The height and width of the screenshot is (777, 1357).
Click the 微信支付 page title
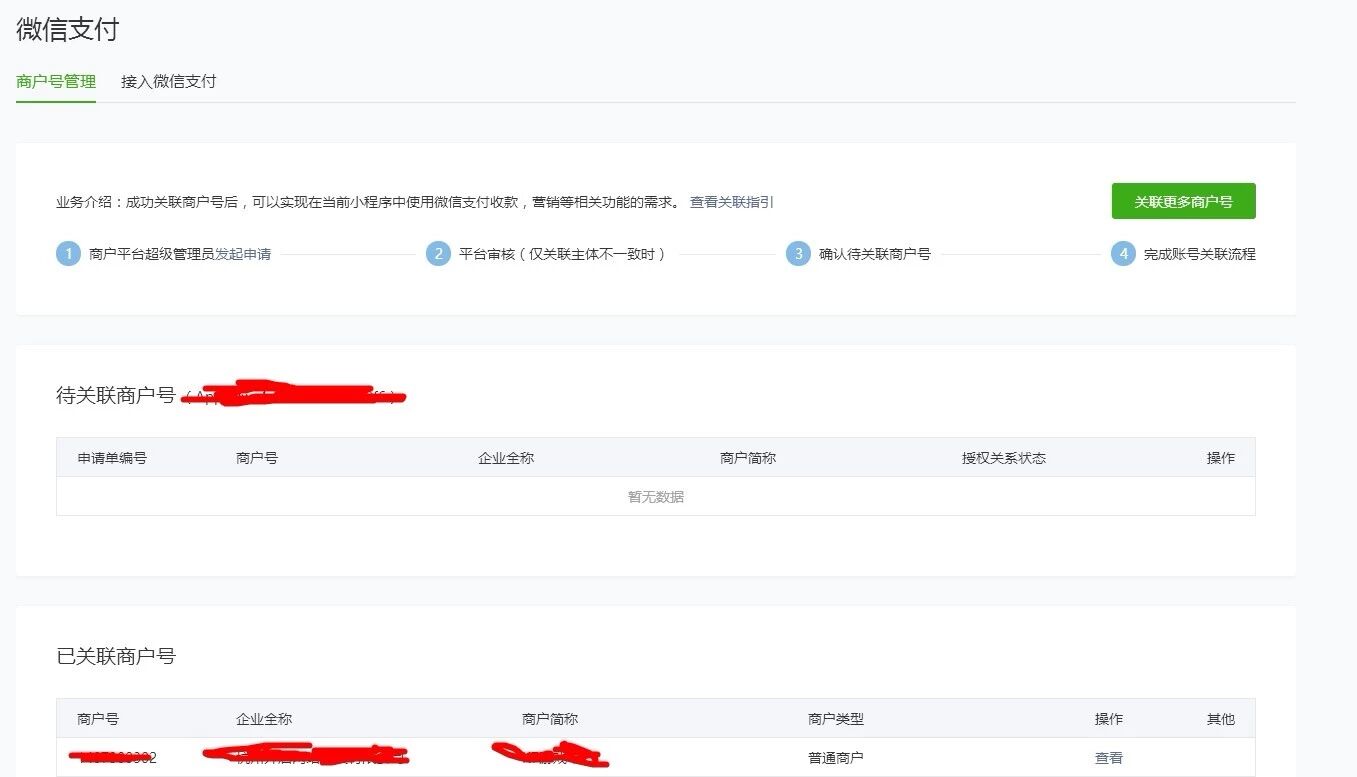pyautogui.click(x=67, y=29)
